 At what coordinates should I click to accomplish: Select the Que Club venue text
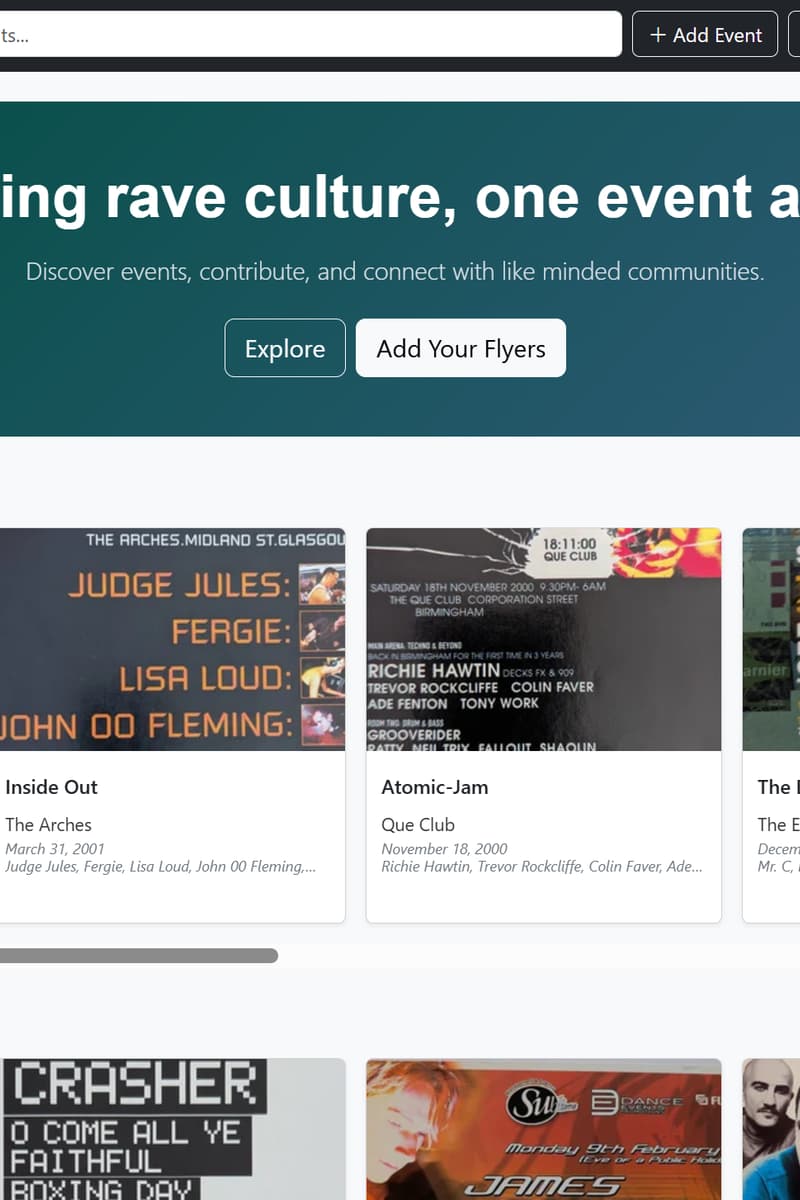[418, 825]
